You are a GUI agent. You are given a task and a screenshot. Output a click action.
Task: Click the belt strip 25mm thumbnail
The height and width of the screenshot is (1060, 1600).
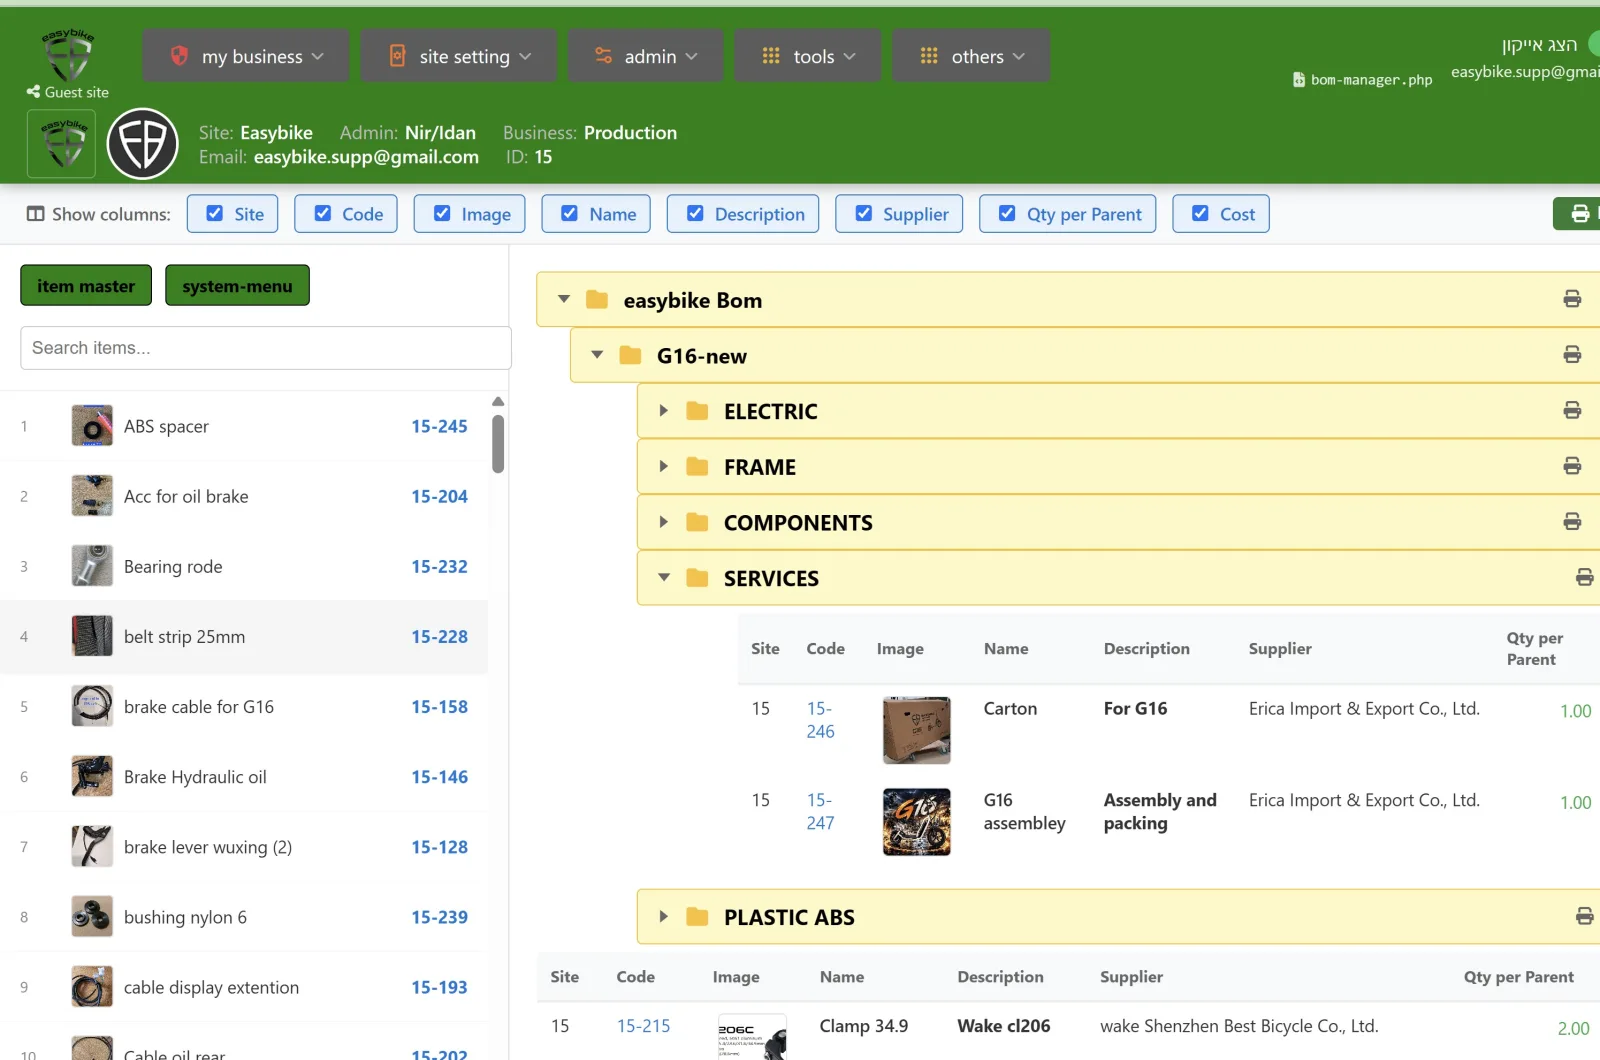[92, 636]
